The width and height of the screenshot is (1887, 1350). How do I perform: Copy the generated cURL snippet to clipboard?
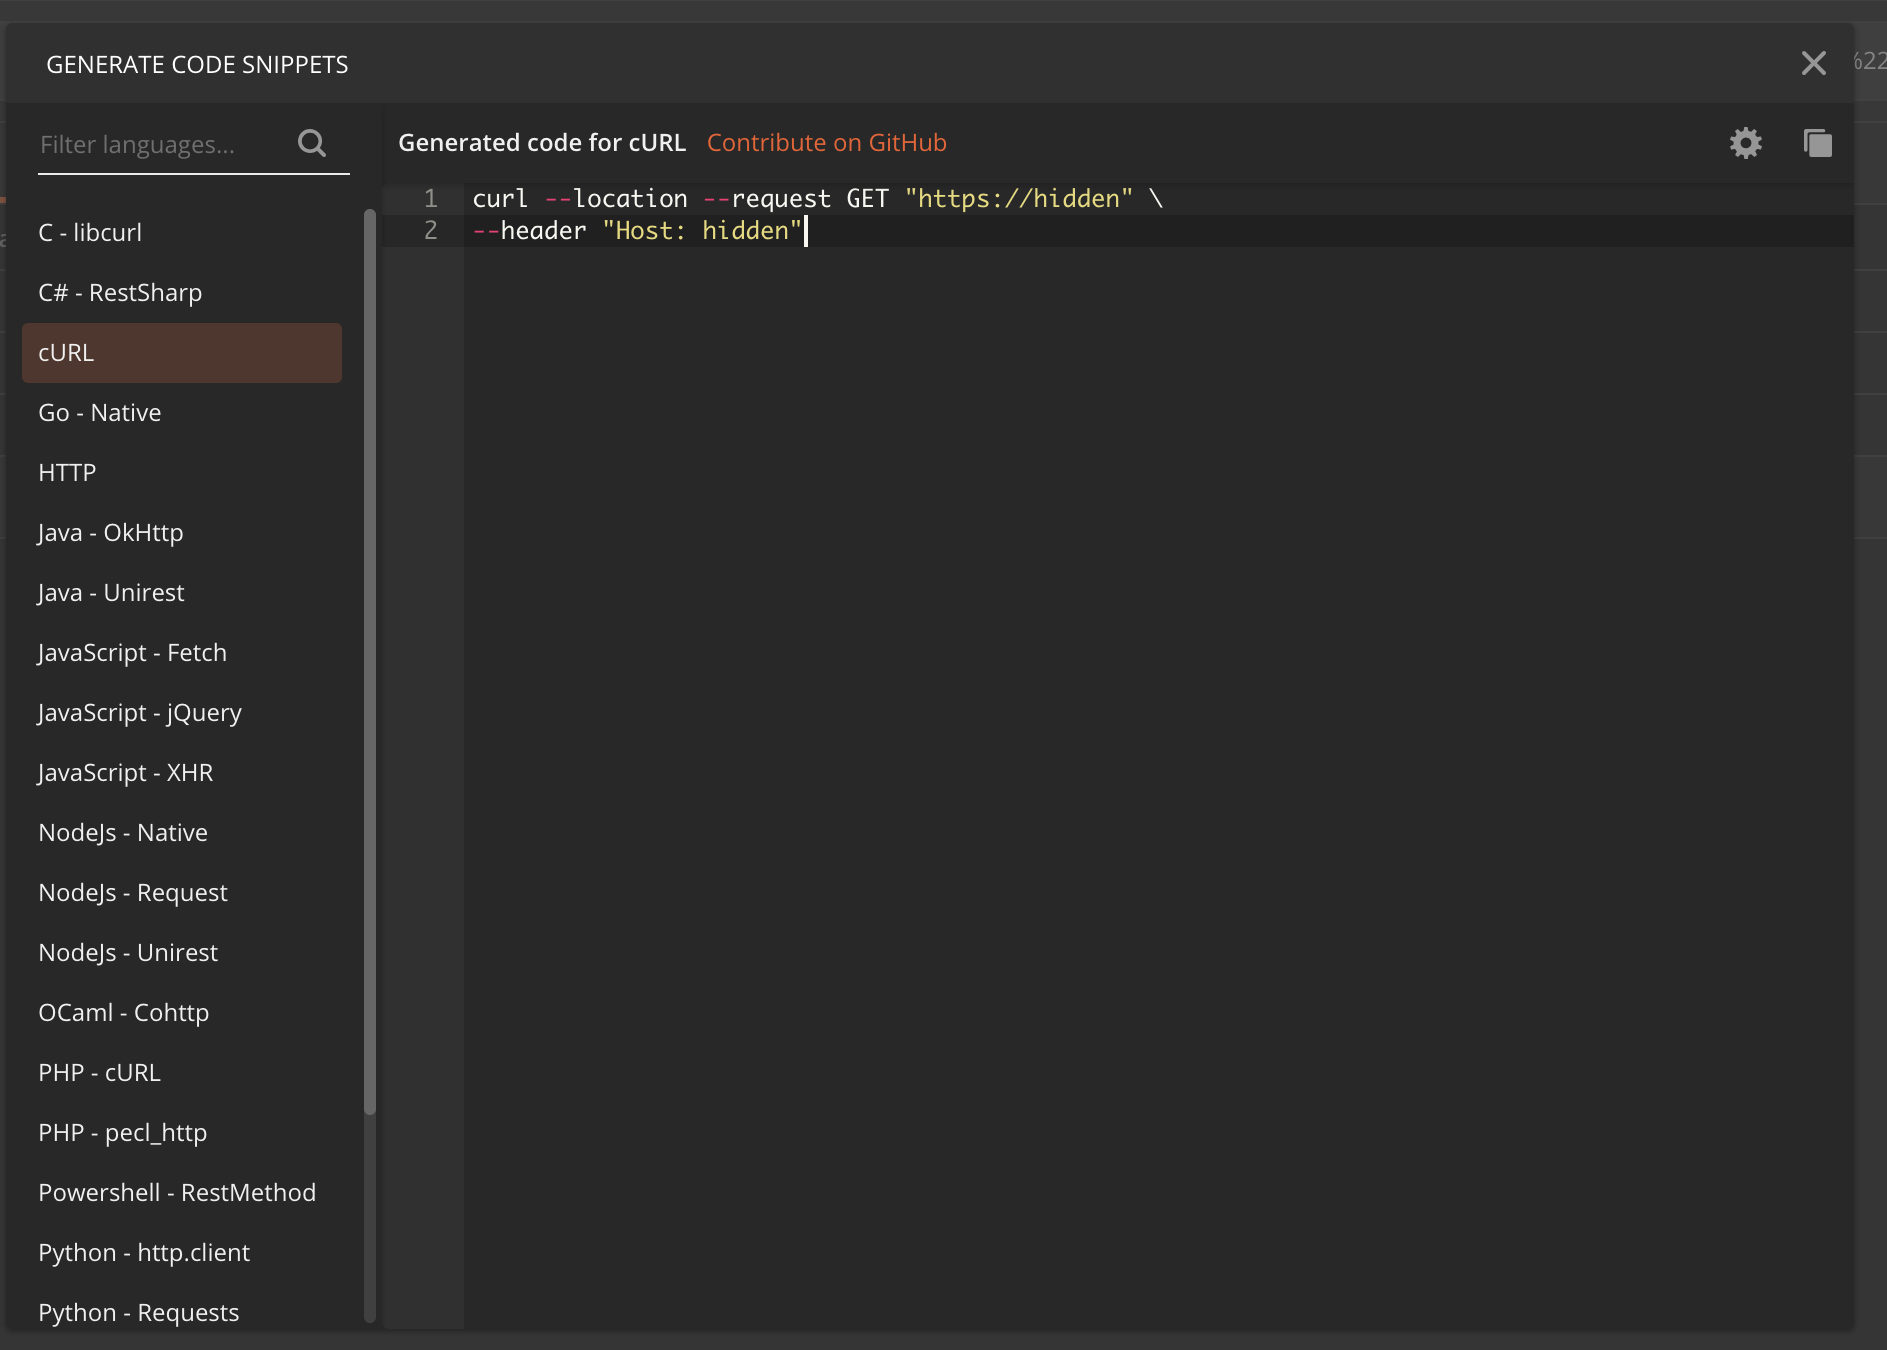(1819, 143)
